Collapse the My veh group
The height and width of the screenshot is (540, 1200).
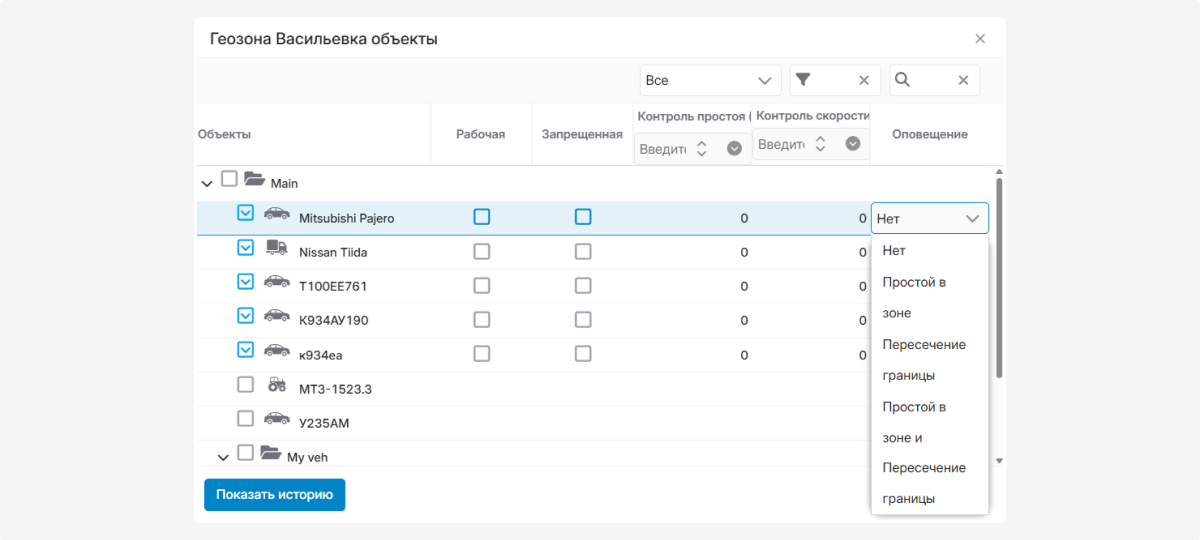pyautogui.click(x=224, y=457)
